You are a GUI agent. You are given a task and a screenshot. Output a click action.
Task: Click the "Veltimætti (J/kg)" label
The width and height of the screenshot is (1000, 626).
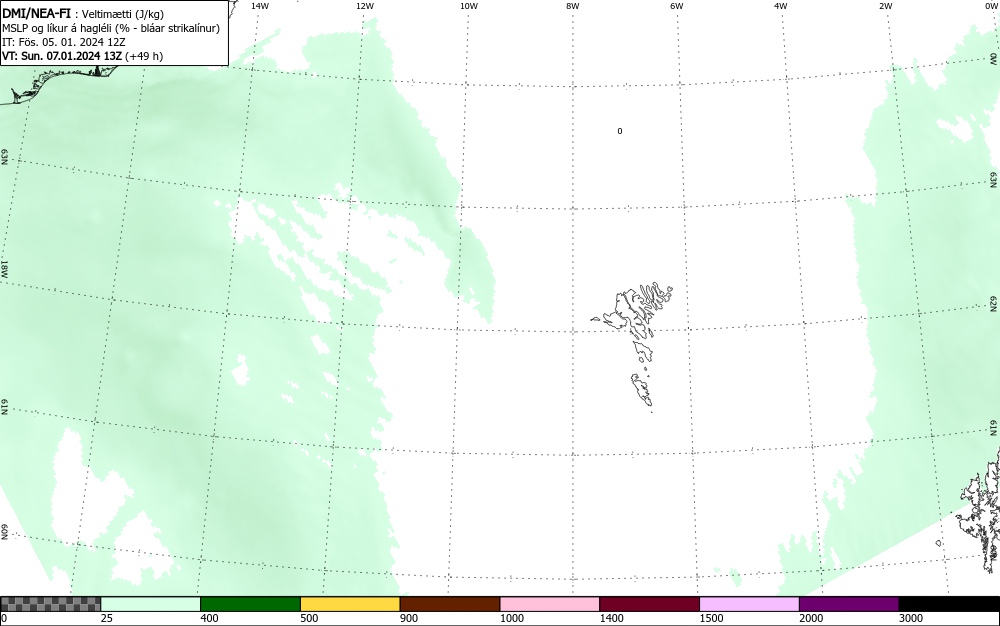tap(123, 14)
